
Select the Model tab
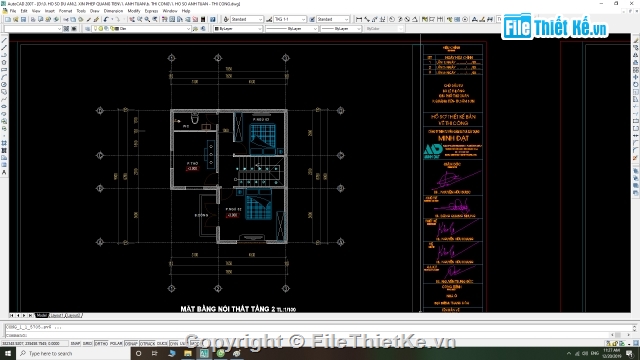[41, 316]
